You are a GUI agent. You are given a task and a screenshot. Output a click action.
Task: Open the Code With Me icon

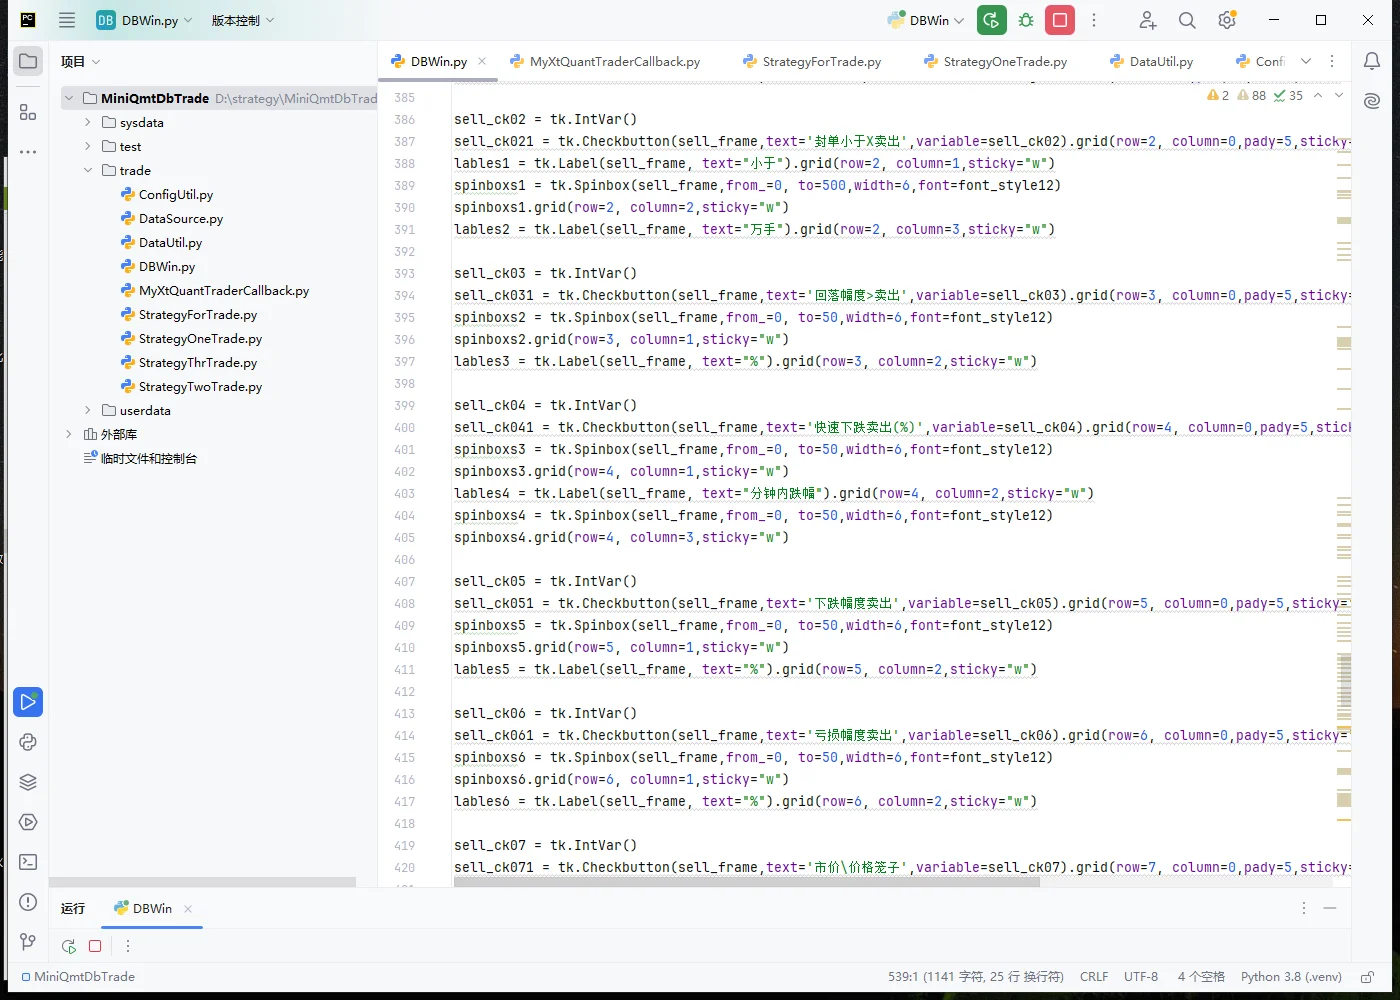click(x=1148, y=20)
